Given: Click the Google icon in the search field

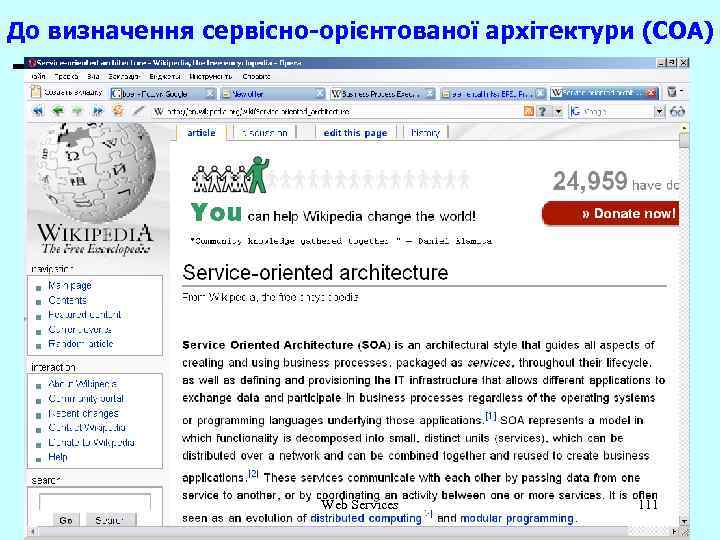Looking at the screenshot, I should click(x=575, y=111).
